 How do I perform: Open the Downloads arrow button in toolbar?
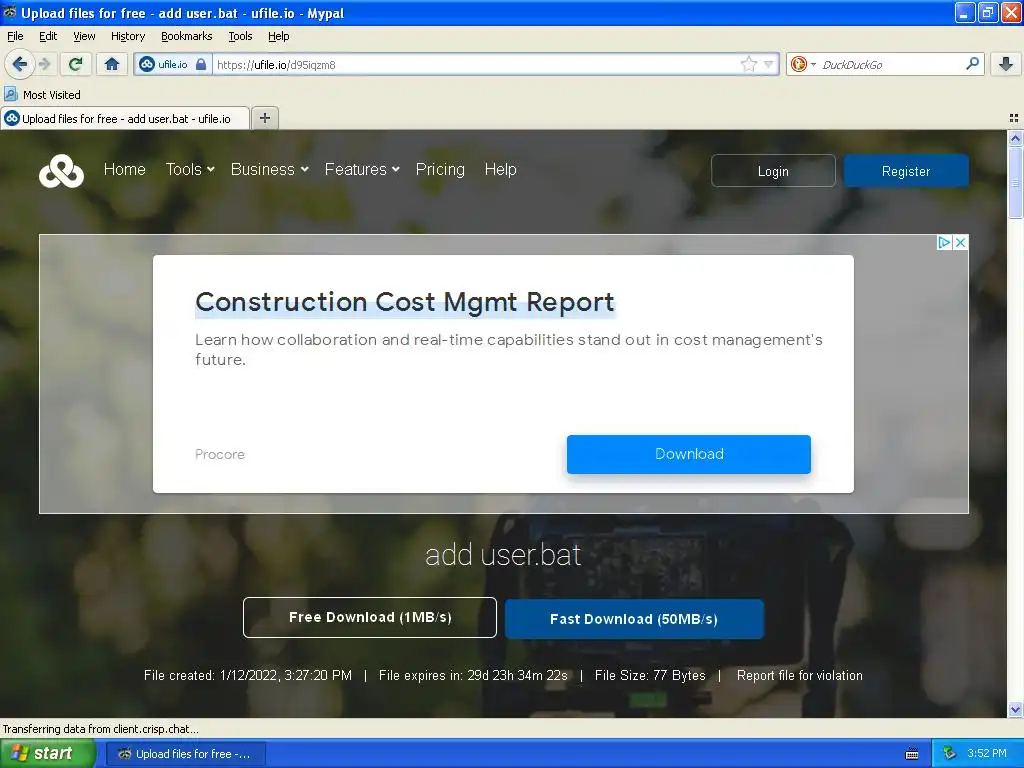coord(1006,64)
